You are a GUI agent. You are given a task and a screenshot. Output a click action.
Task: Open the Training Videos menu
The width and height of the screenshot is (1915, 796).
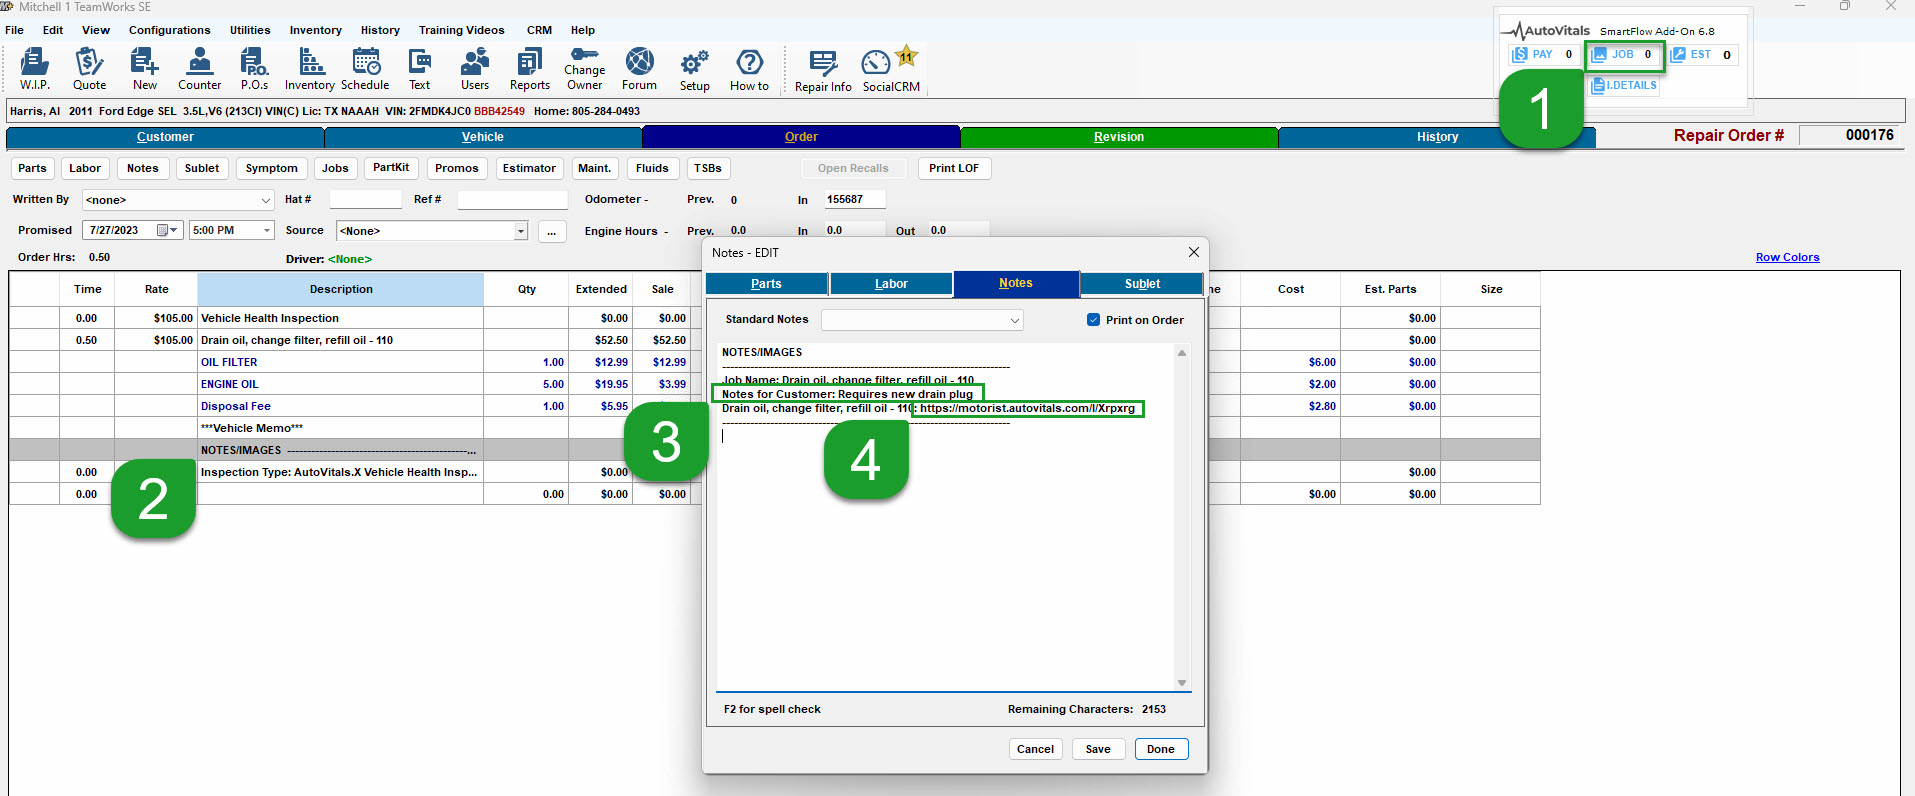pyautogui.click(x=461, y=30)
